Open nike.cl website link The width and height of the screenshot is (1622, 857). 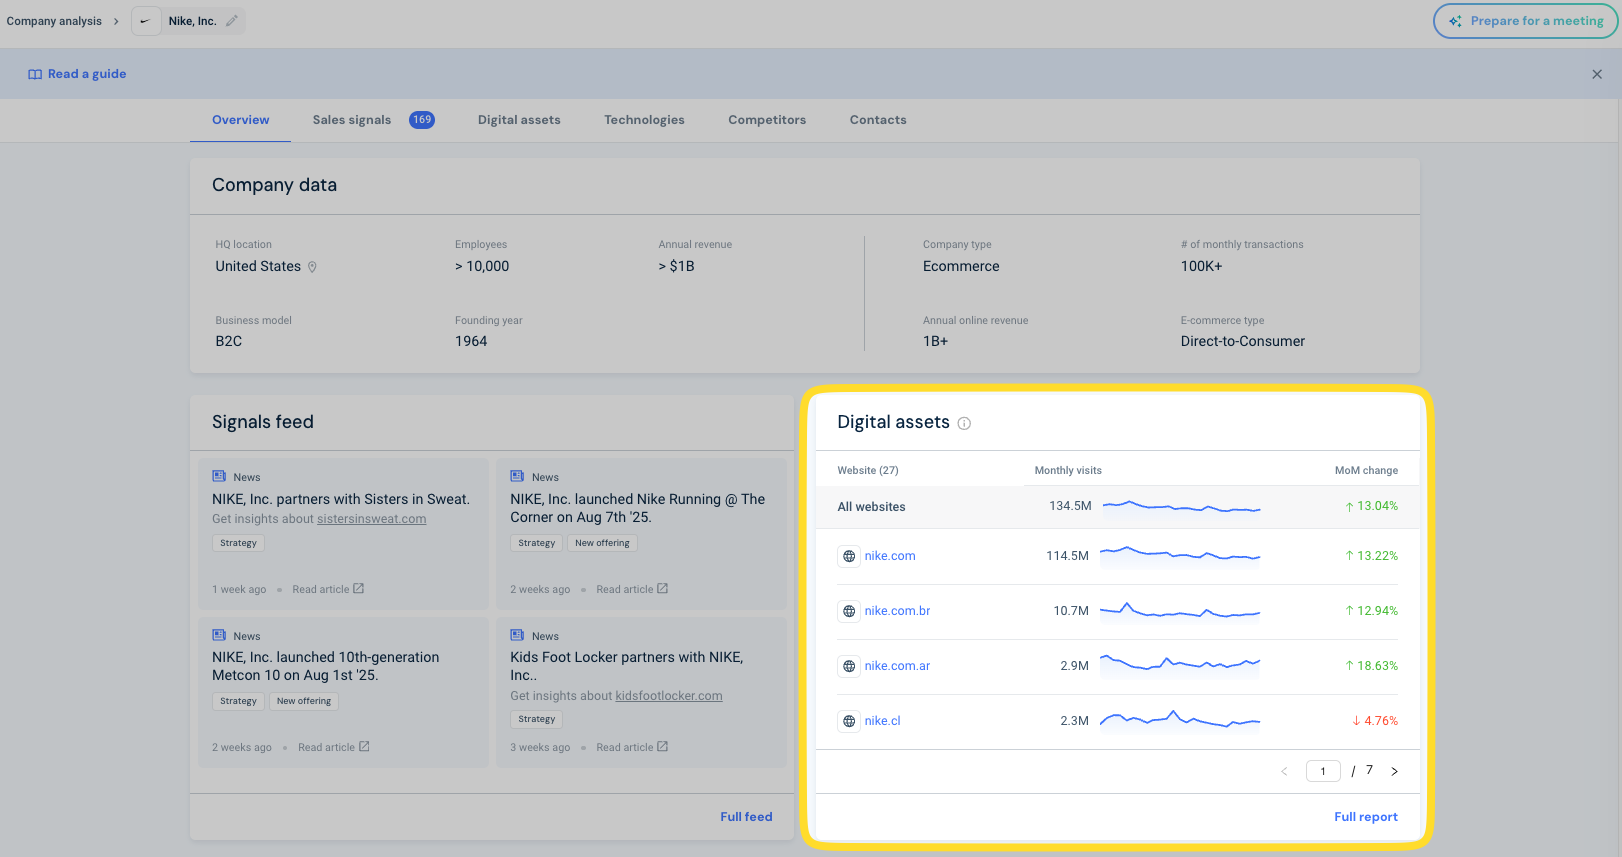[882, 721]
